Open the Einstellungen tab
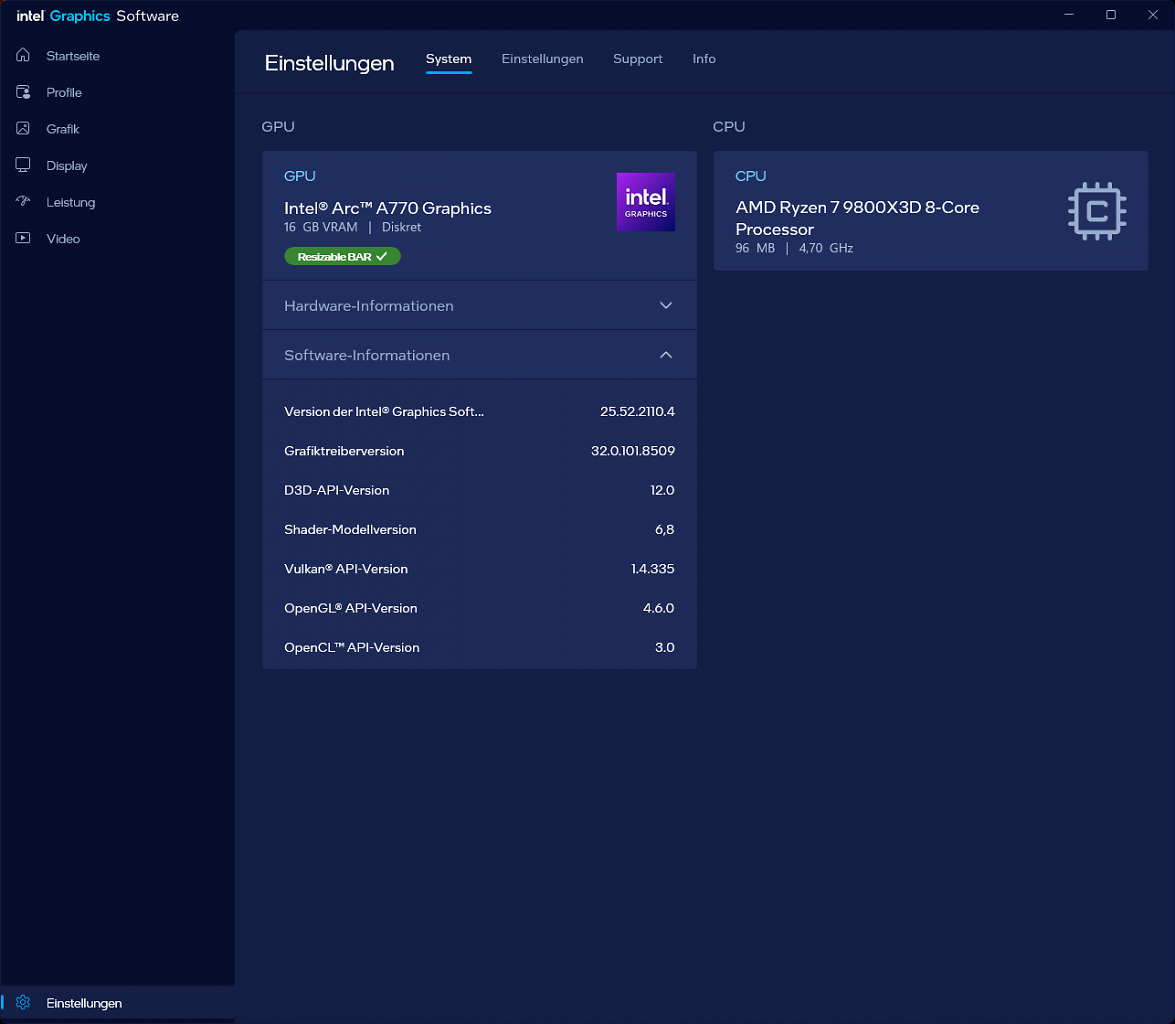The image size is (1175, 1024). pyautogui.click(x=543, y=58)
